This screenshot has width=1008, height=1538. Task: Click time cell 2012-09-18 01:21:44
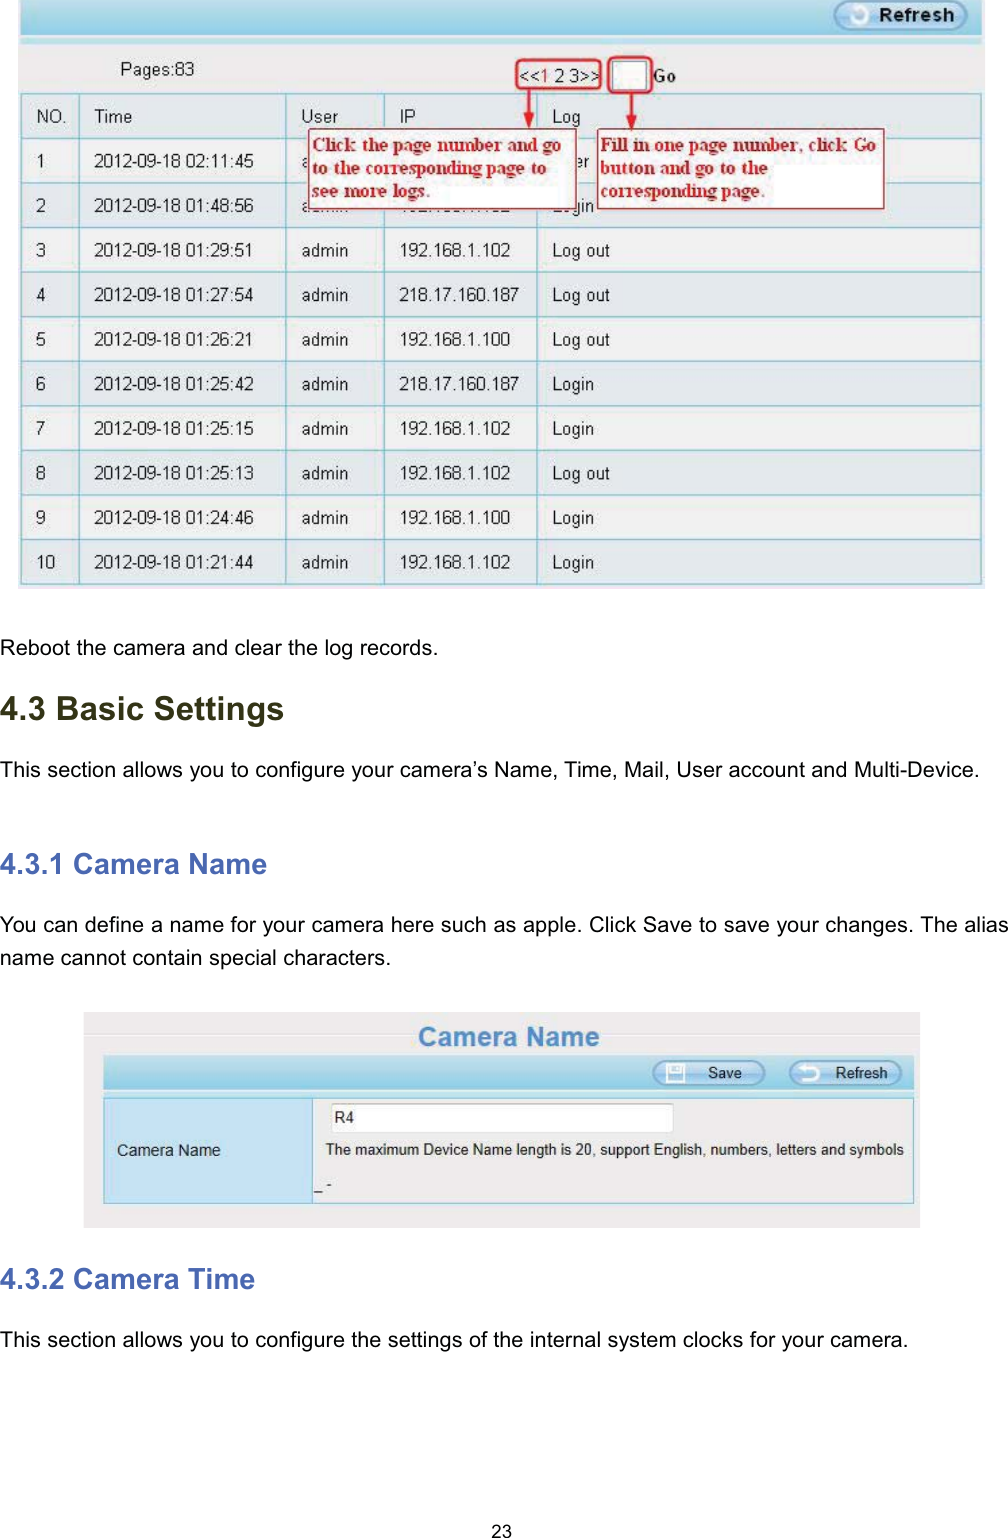pyautogui.click(x=174, y=562)
